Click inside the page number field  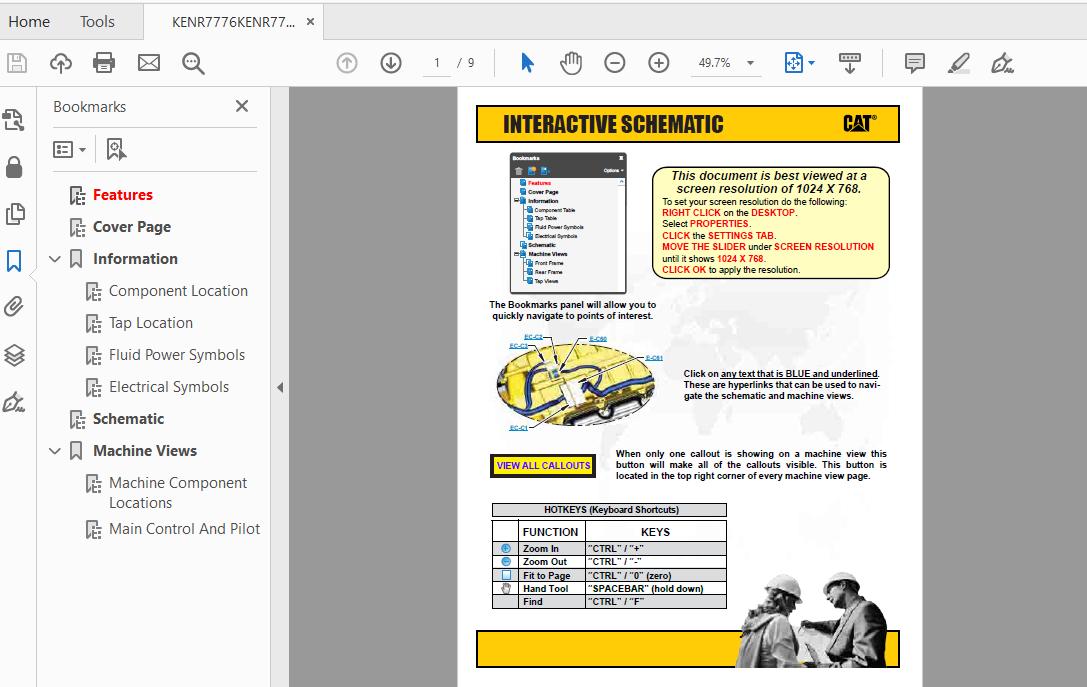(434, 62)
